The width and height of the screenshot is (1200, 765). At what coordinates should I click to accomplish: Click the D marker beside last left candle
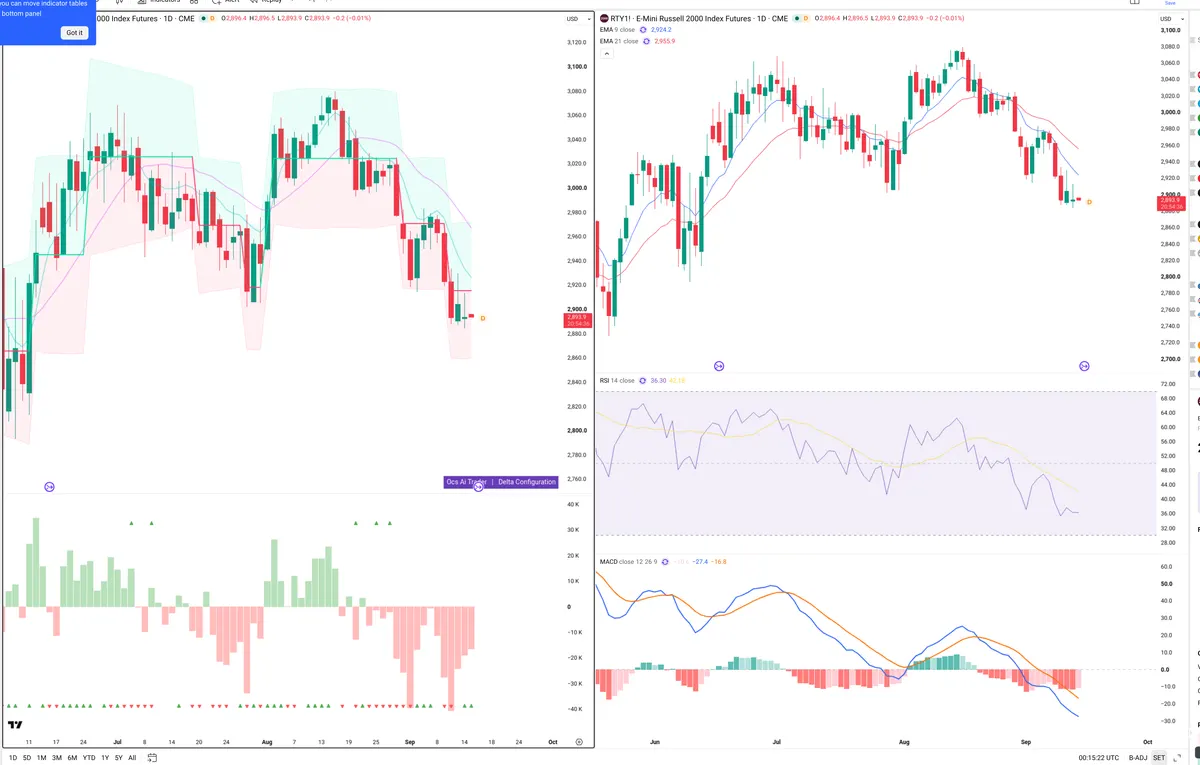pyautogui.click(x=484, y=318)
